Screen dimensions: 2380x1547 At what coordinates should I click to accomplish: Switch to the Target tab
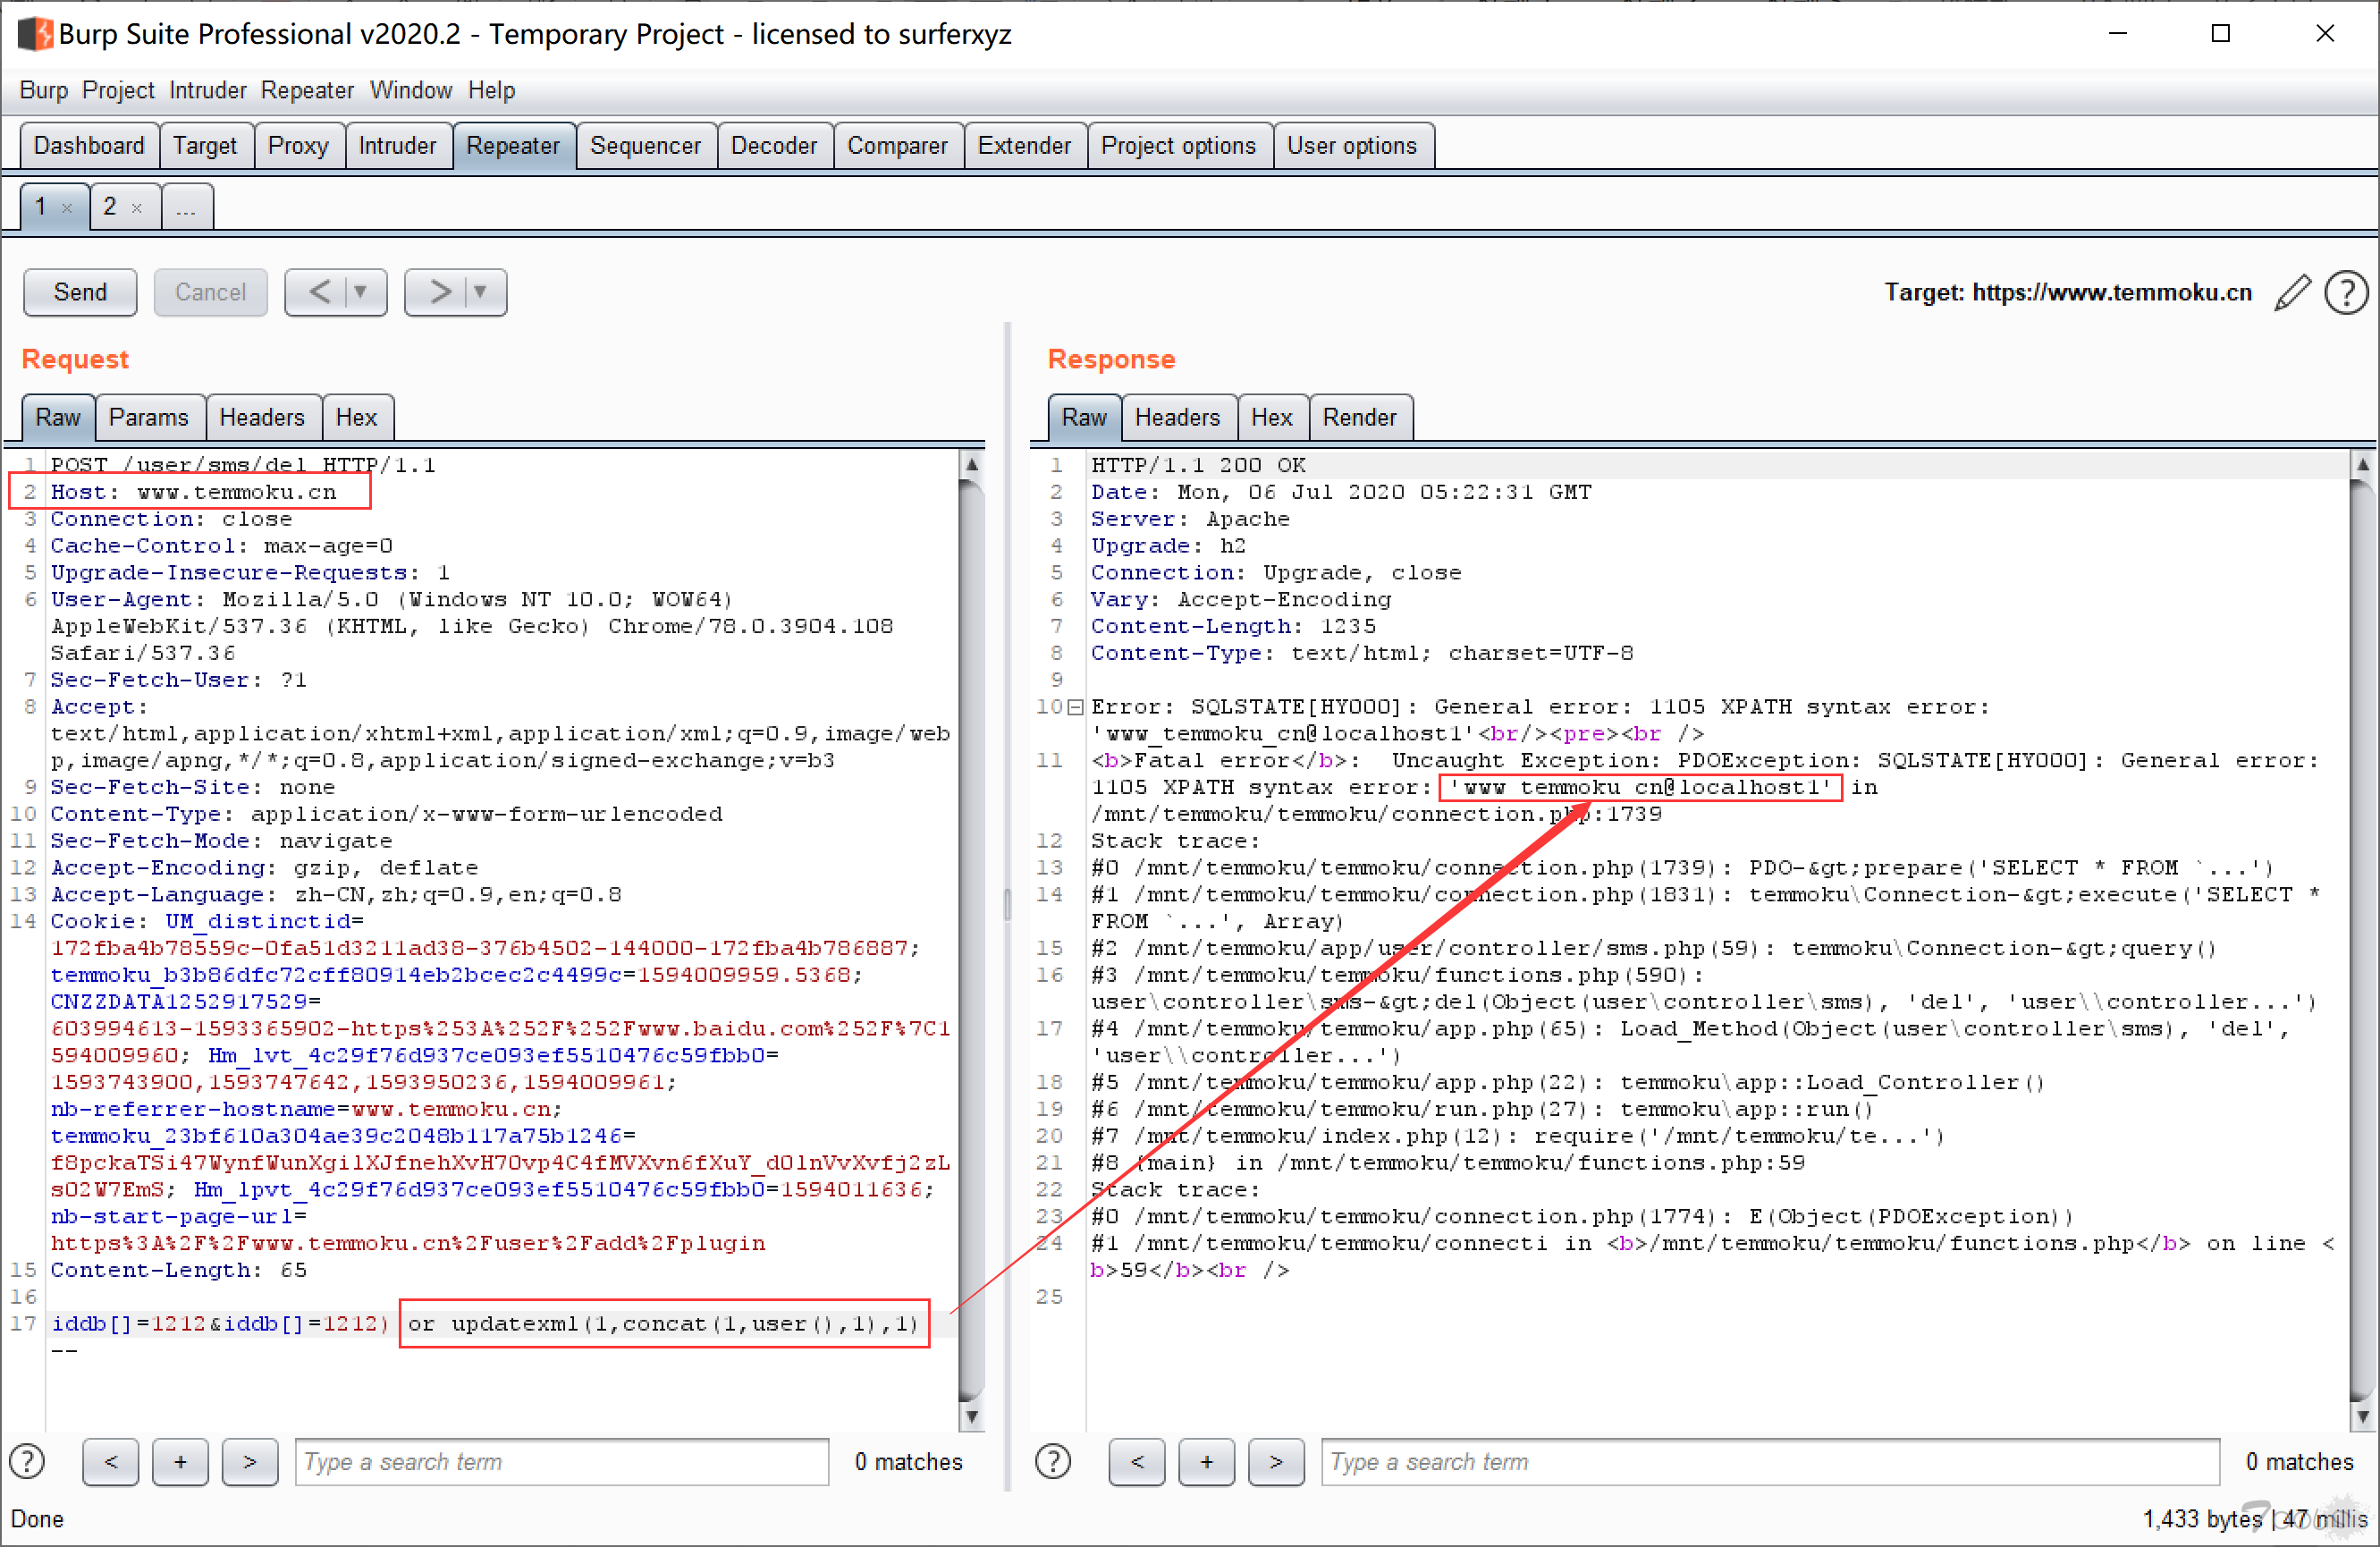[205, 146]
